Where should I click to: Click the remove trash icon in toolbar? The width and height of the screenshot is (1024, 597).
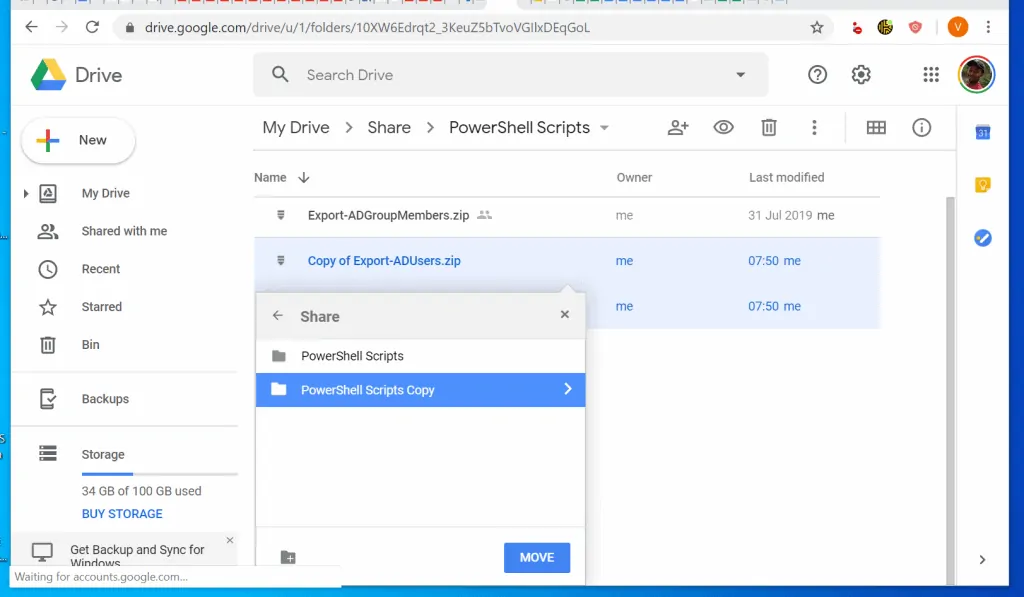(768, 127)
